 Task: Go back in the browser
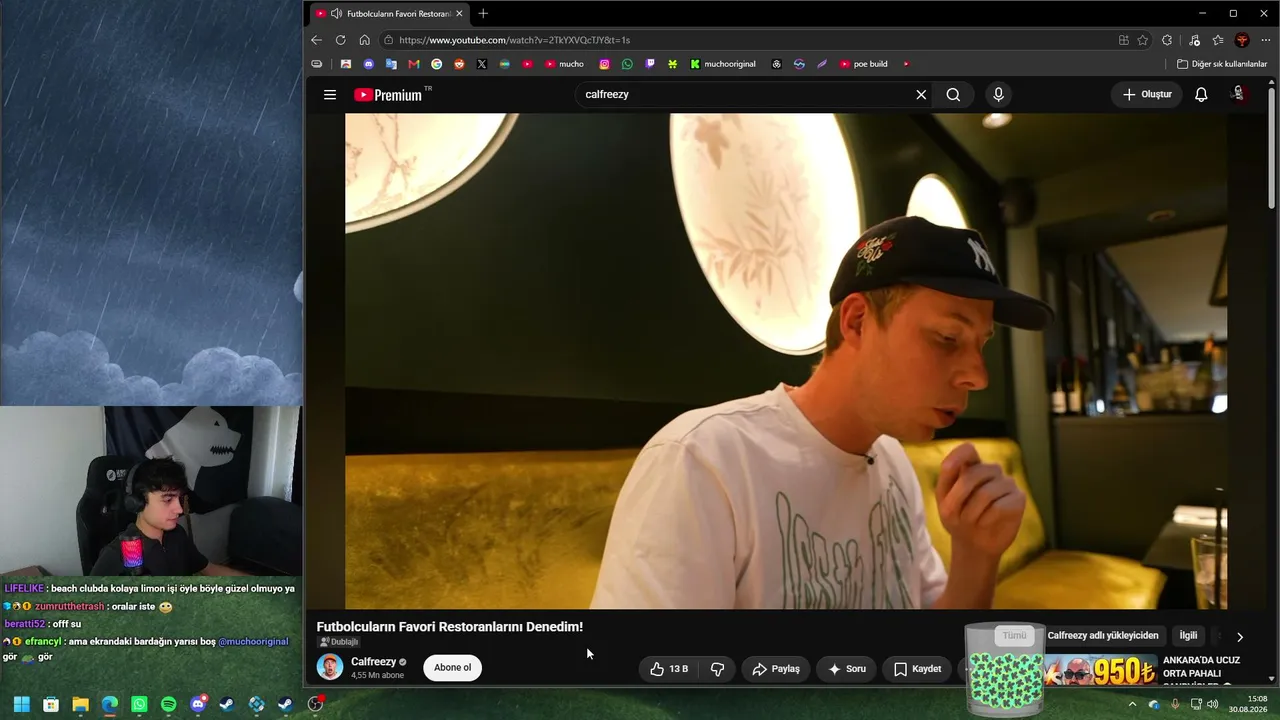[316, 40]
